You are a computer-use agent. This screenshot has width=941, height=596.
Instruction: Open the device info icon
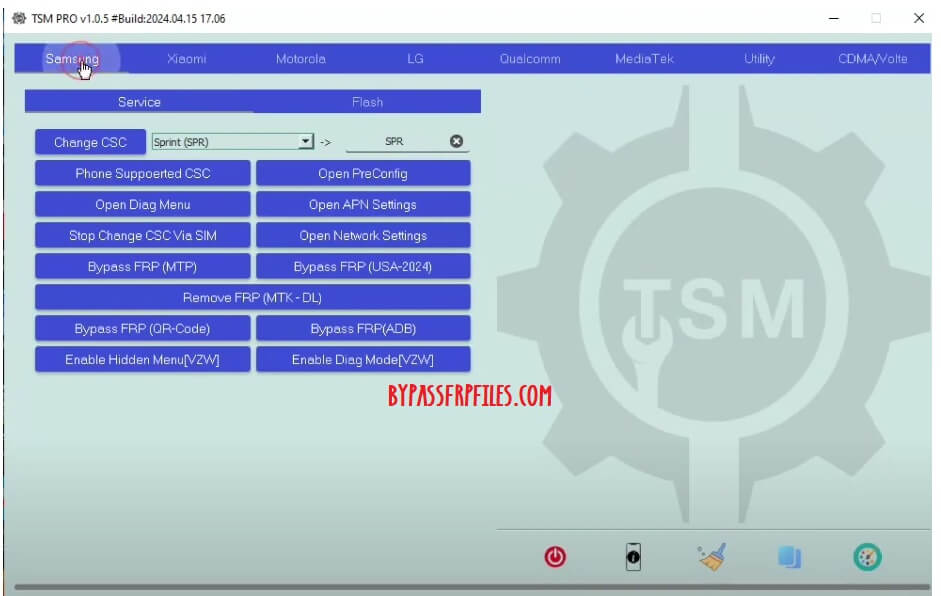click(x=633, y=557)
